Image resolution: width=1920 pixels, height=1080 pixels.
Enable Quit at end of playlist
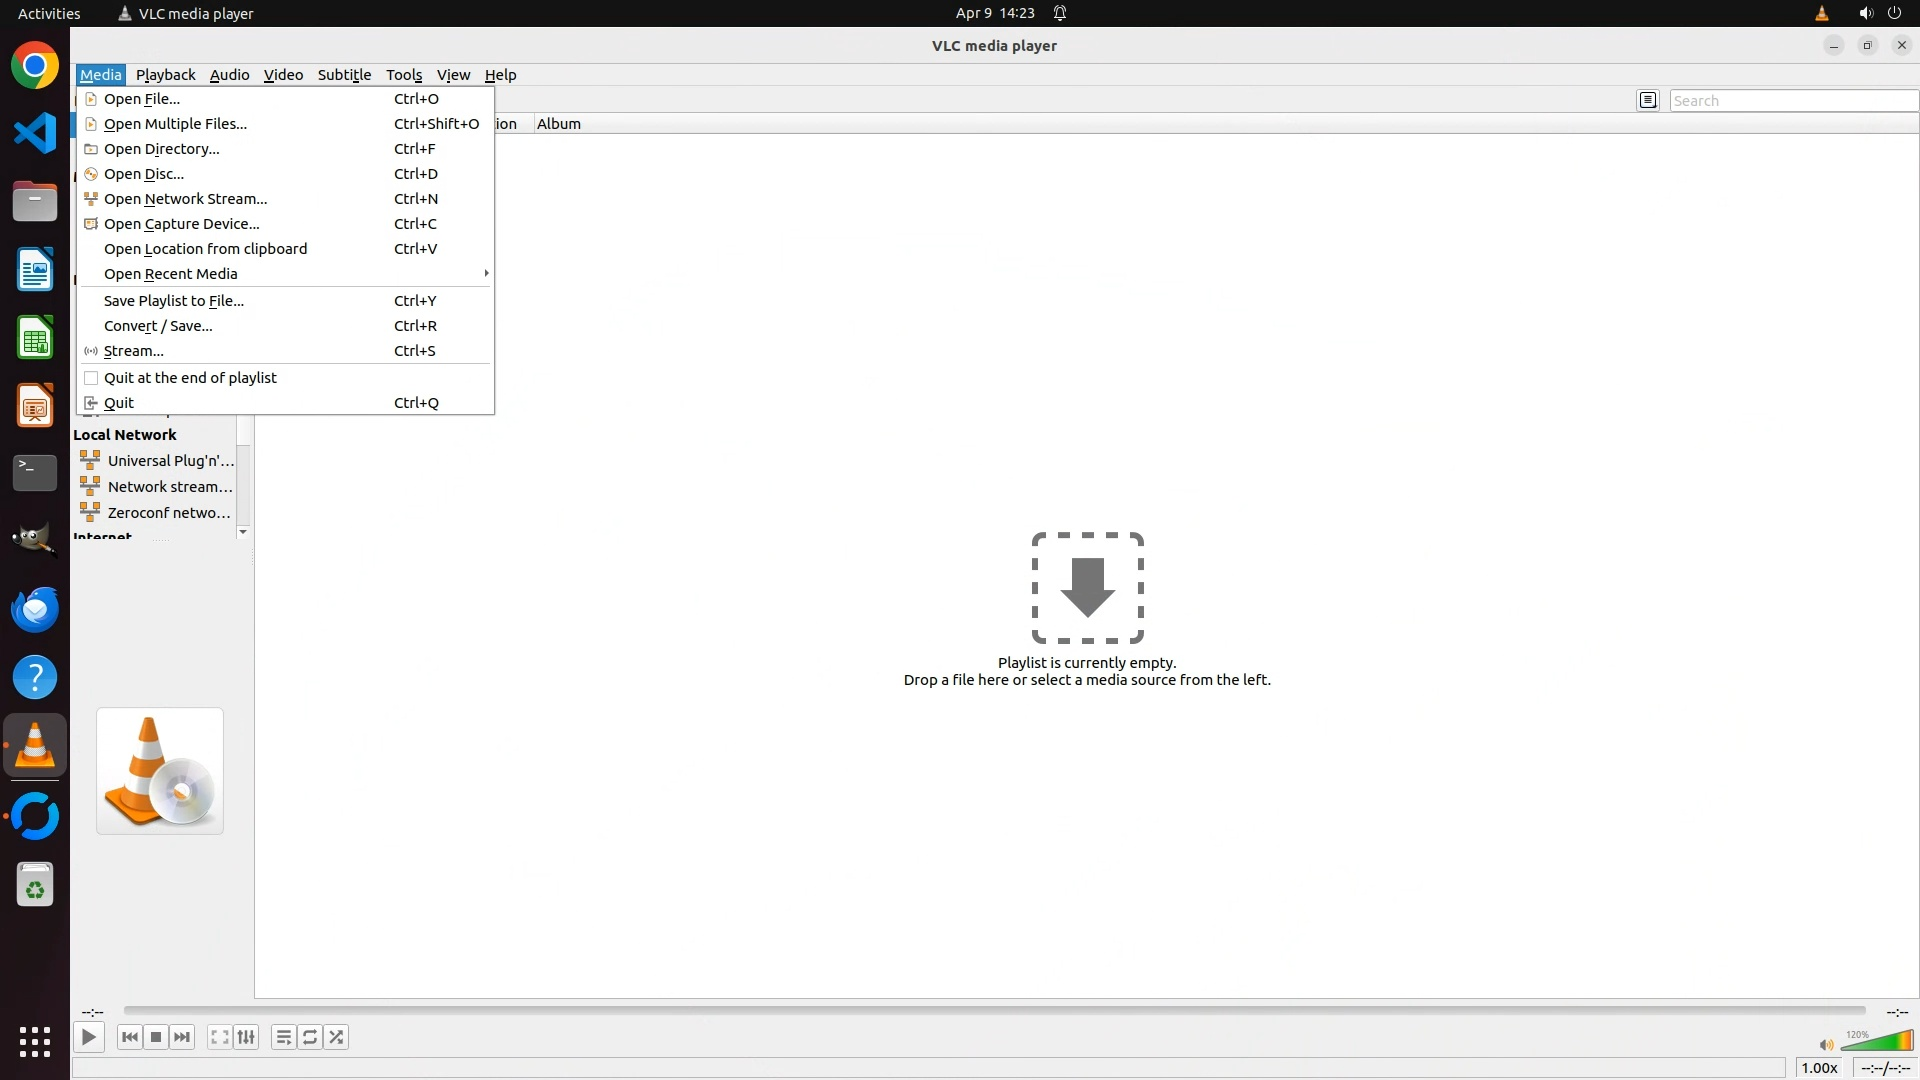[190, 378]
